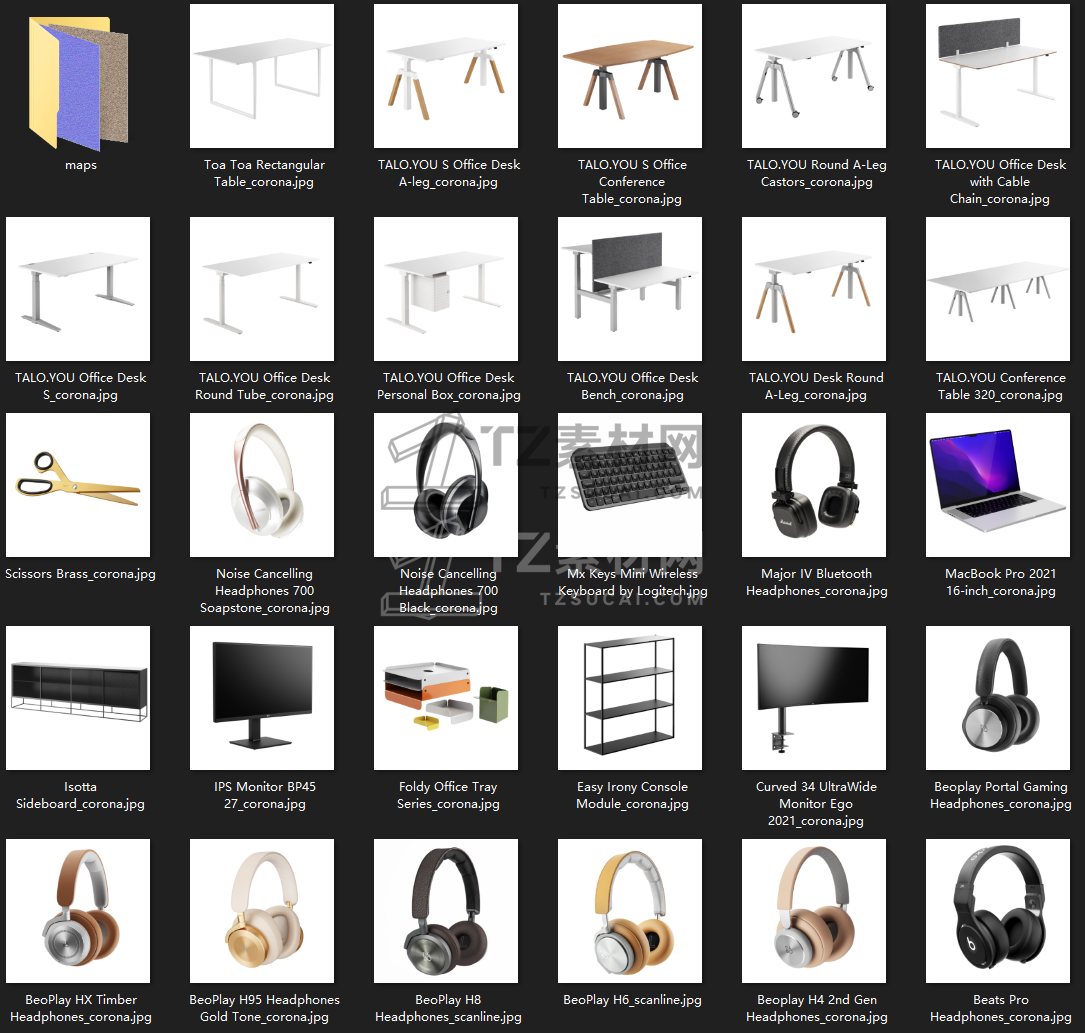The image size is (1085, 1033).
Task: Click filename 'TALO.YOU Office Desk Round Tube_corona.jpg'
Action: point(264,386)
